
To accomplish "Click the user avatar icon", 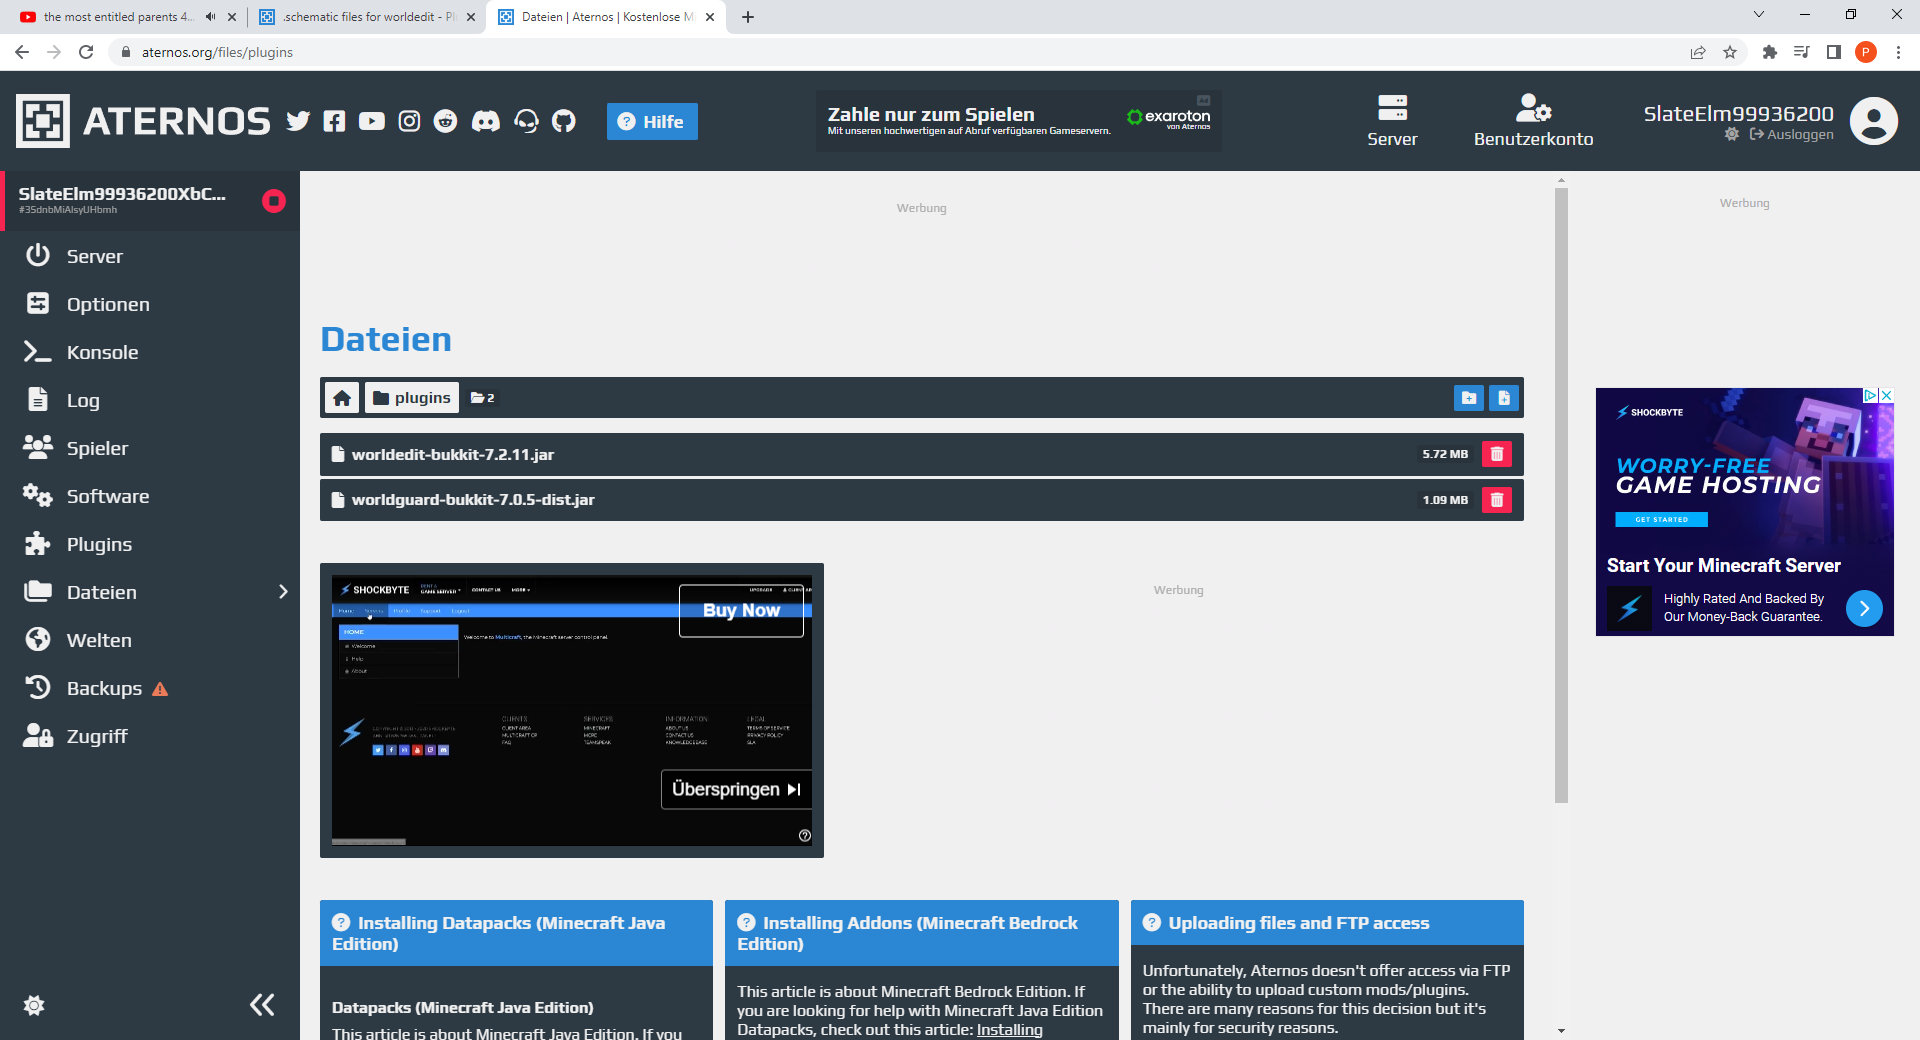I will (x=1873, y=121).
